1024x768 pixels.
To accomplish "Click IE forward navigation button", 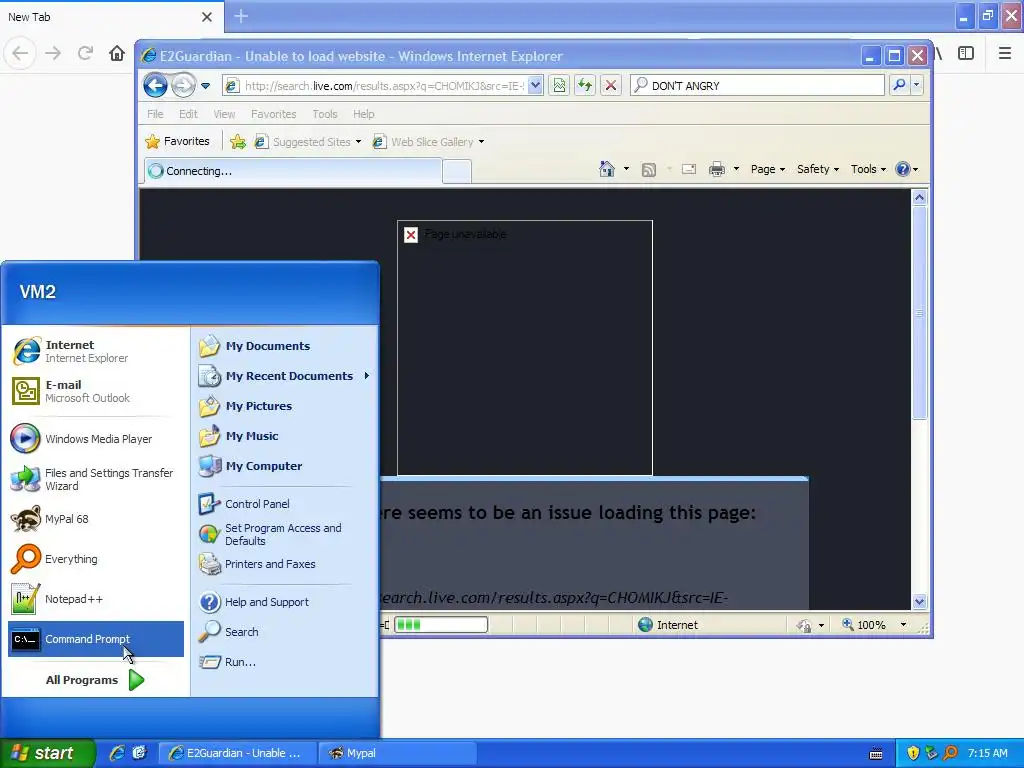I will click(184, 85).
